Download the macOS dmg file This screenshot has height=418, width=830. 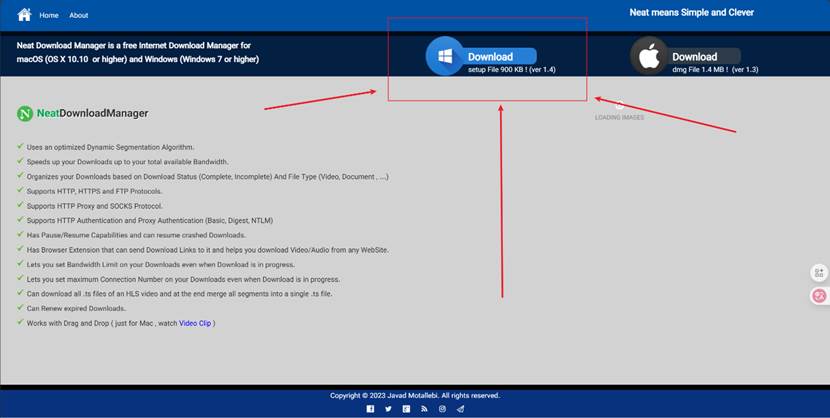click(x=705, y=56)
